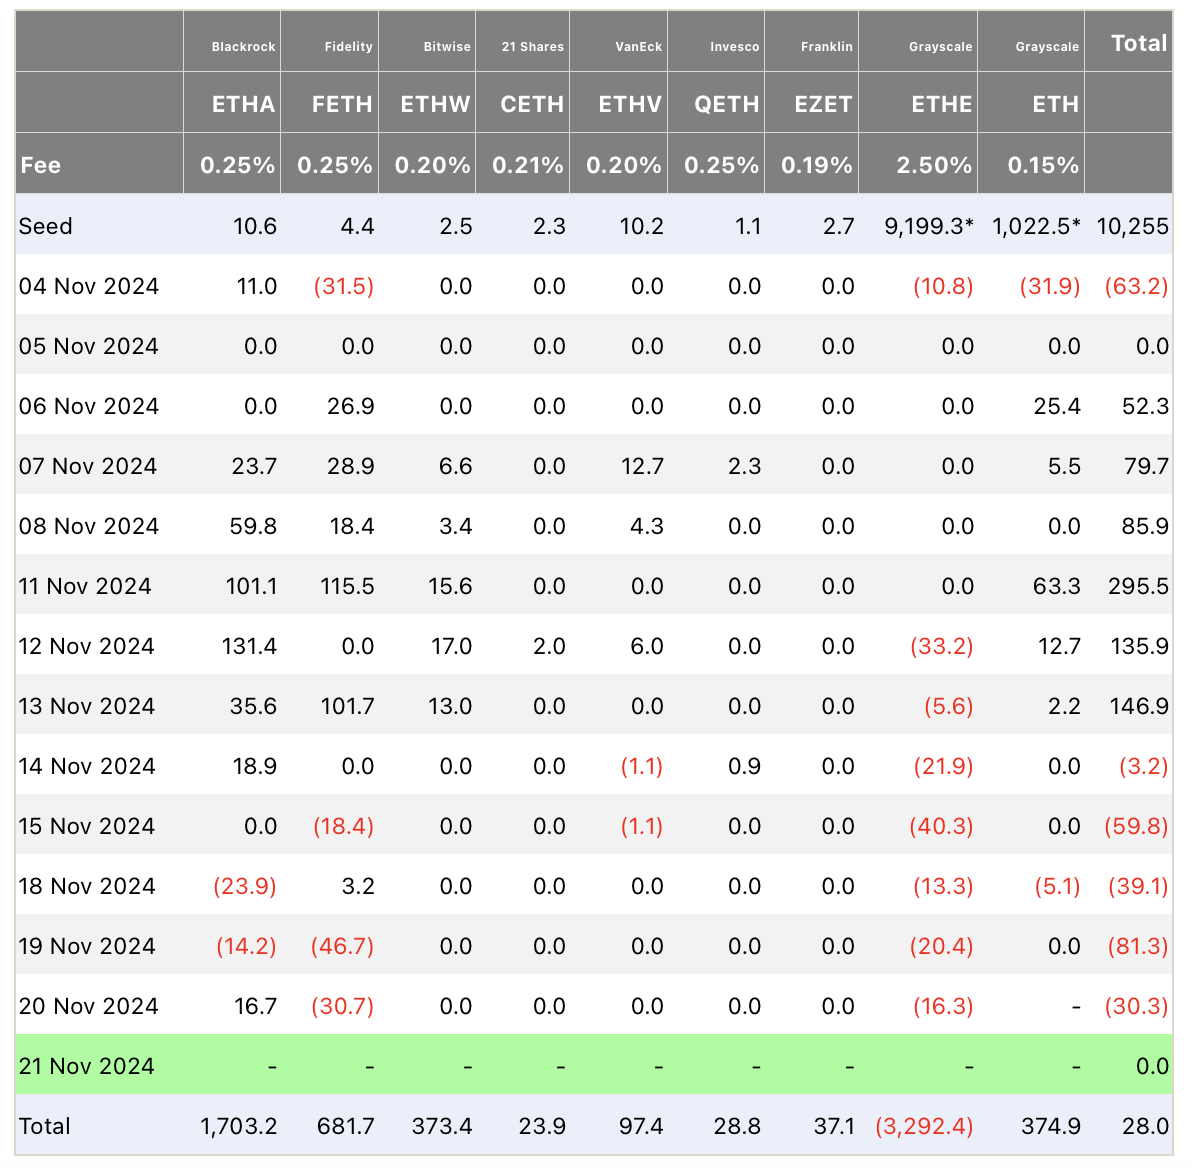Click the Blackrock issuer label

point(243,47)
